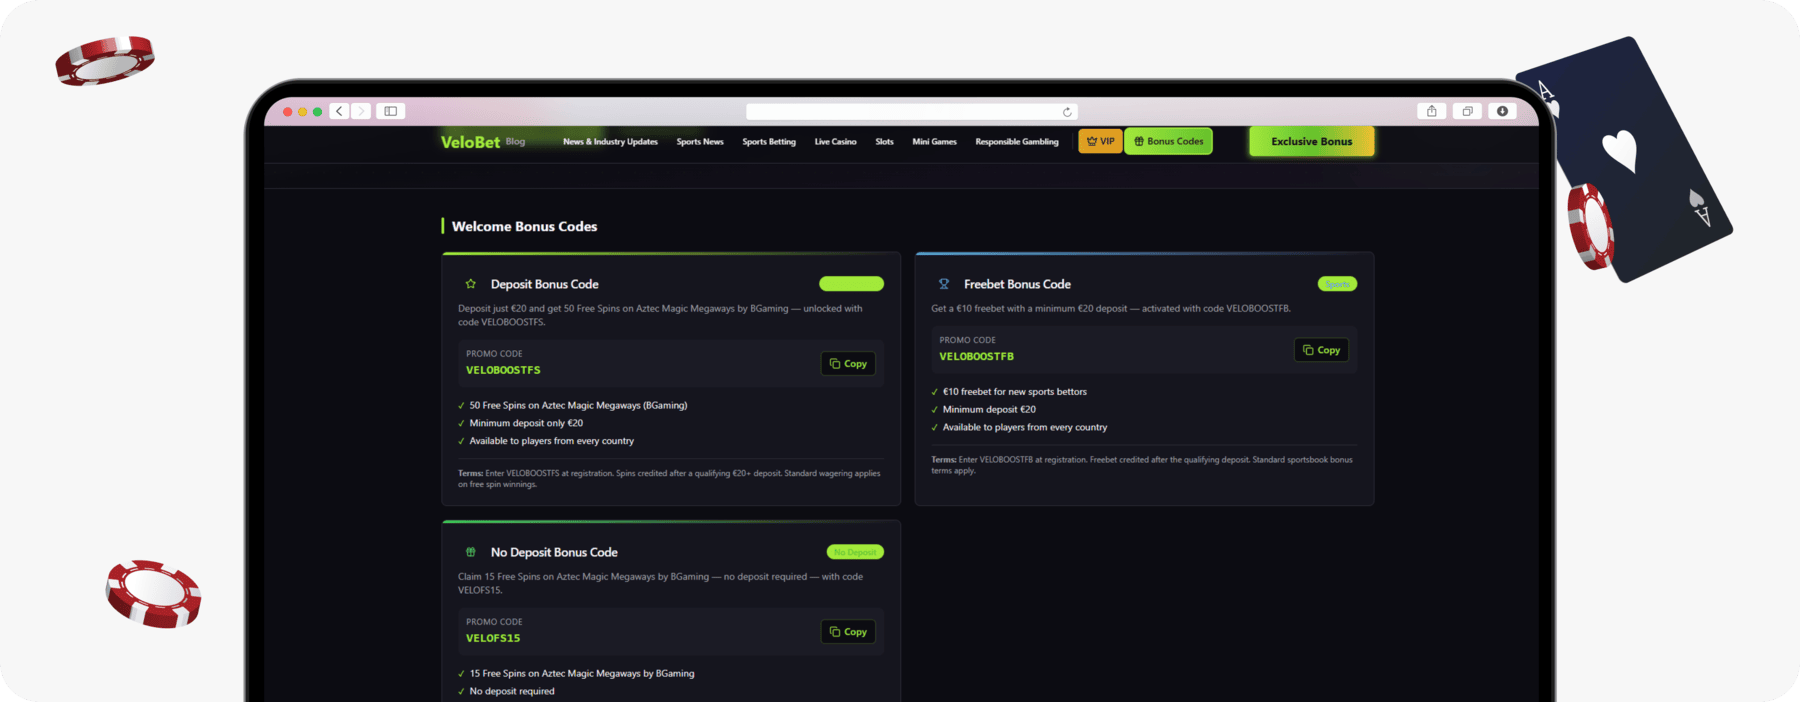Viewport: 1800px width, 702px height.
Task: Click '50 Free Spins on Aztec Magic Megaways (BGaming)'
Action: 578,405
